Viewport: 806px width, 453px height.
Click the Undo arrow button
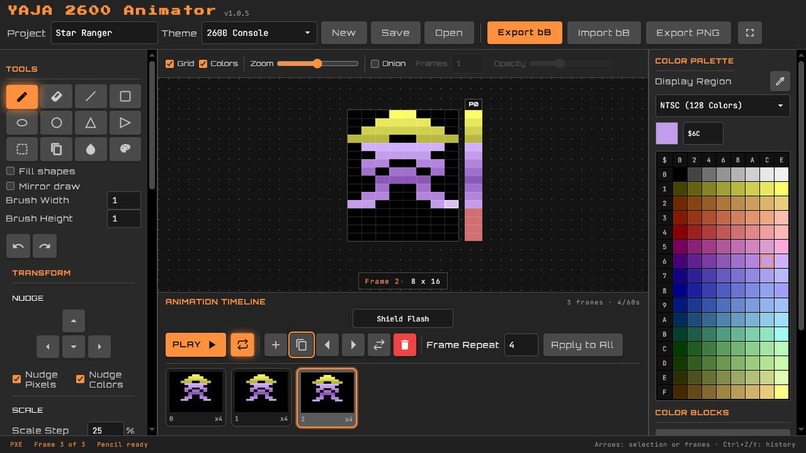pos(18,246)
